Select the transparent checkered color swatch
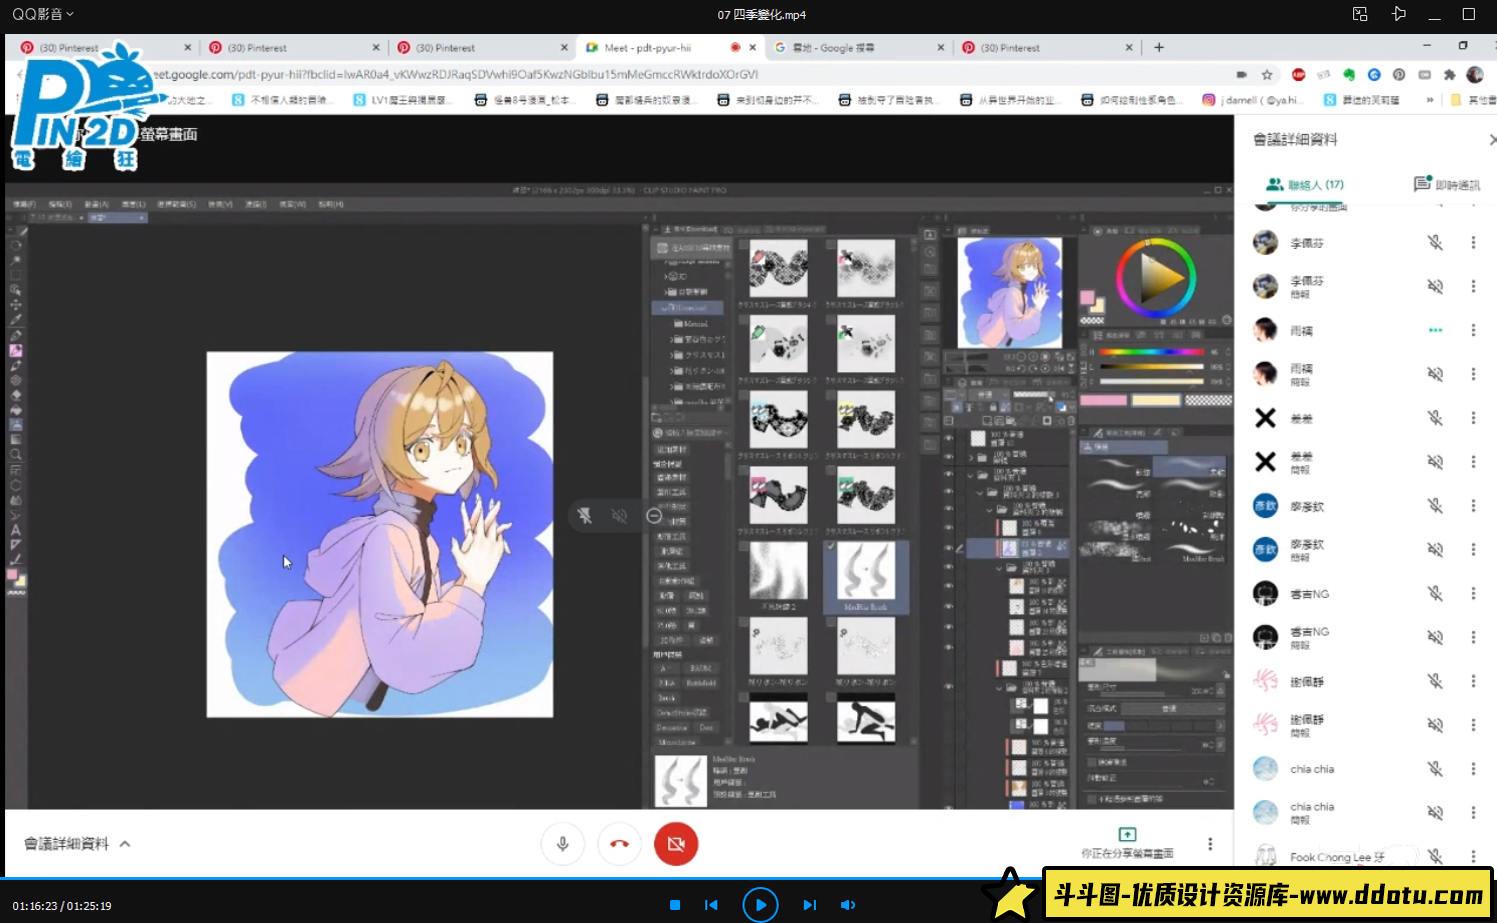 coord(1208,400)
